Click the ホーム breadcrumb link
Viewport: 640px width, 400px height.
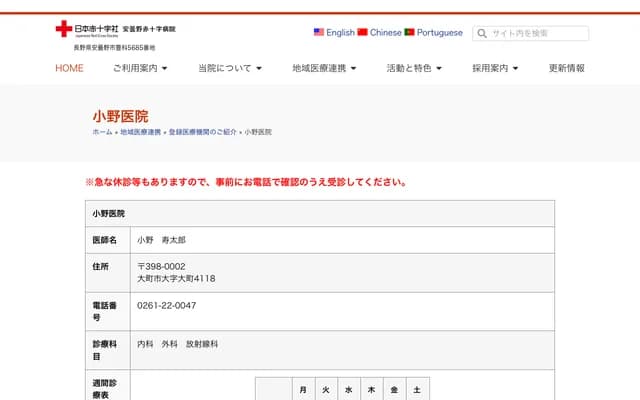102,132
